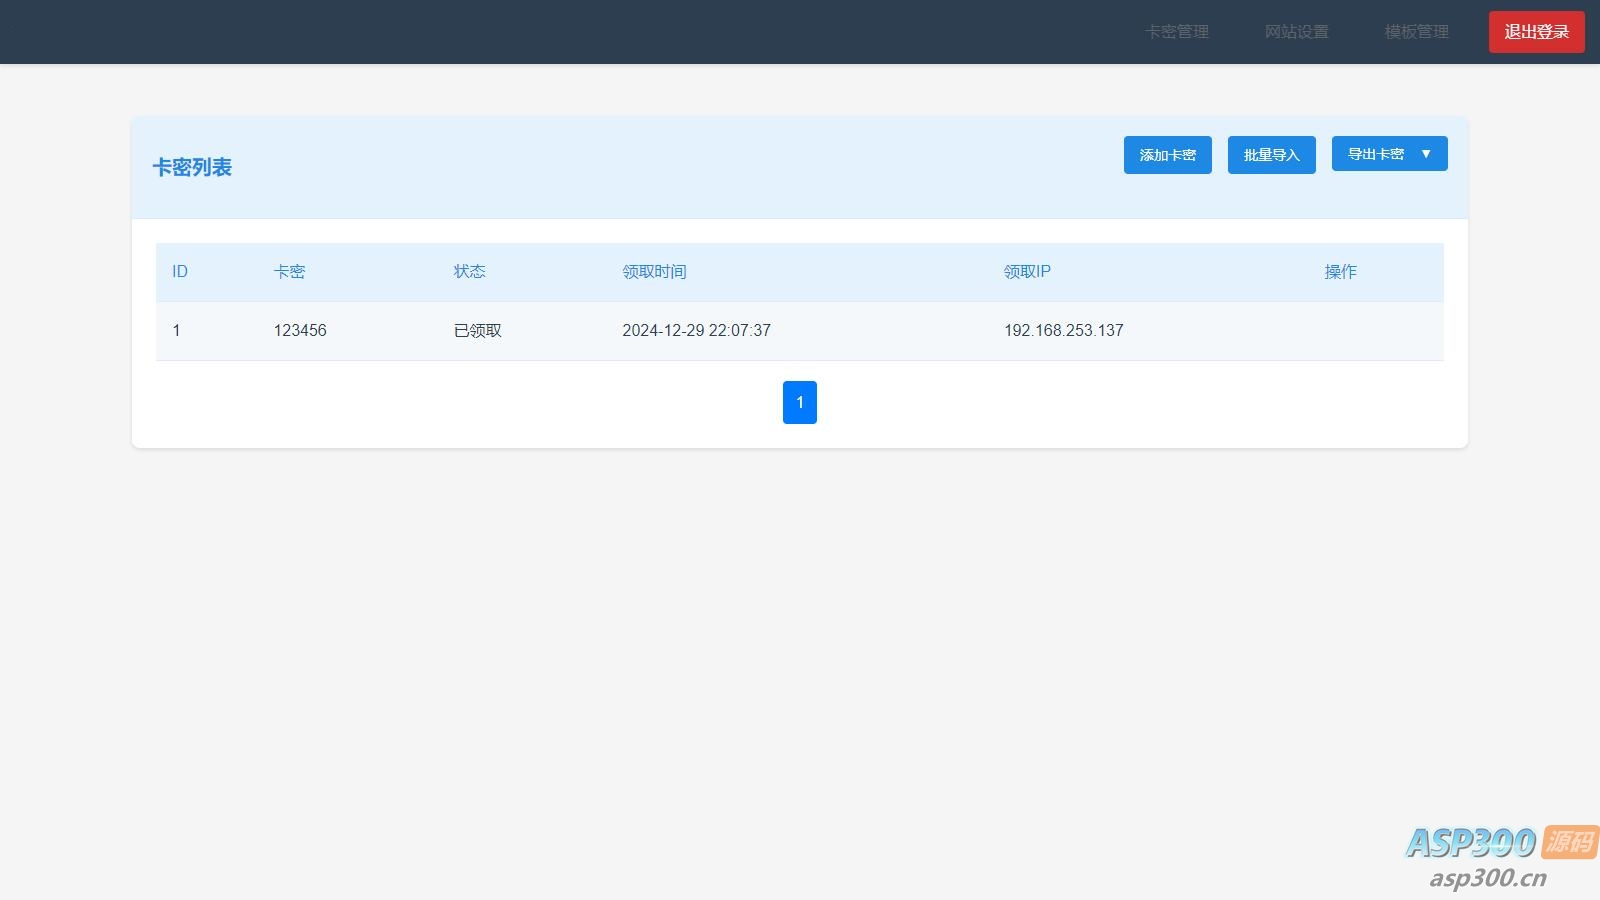Viewport: 1600px width, 900px height.
Task: Click the 领取时间 column header
Action: [x=654, y=272]
